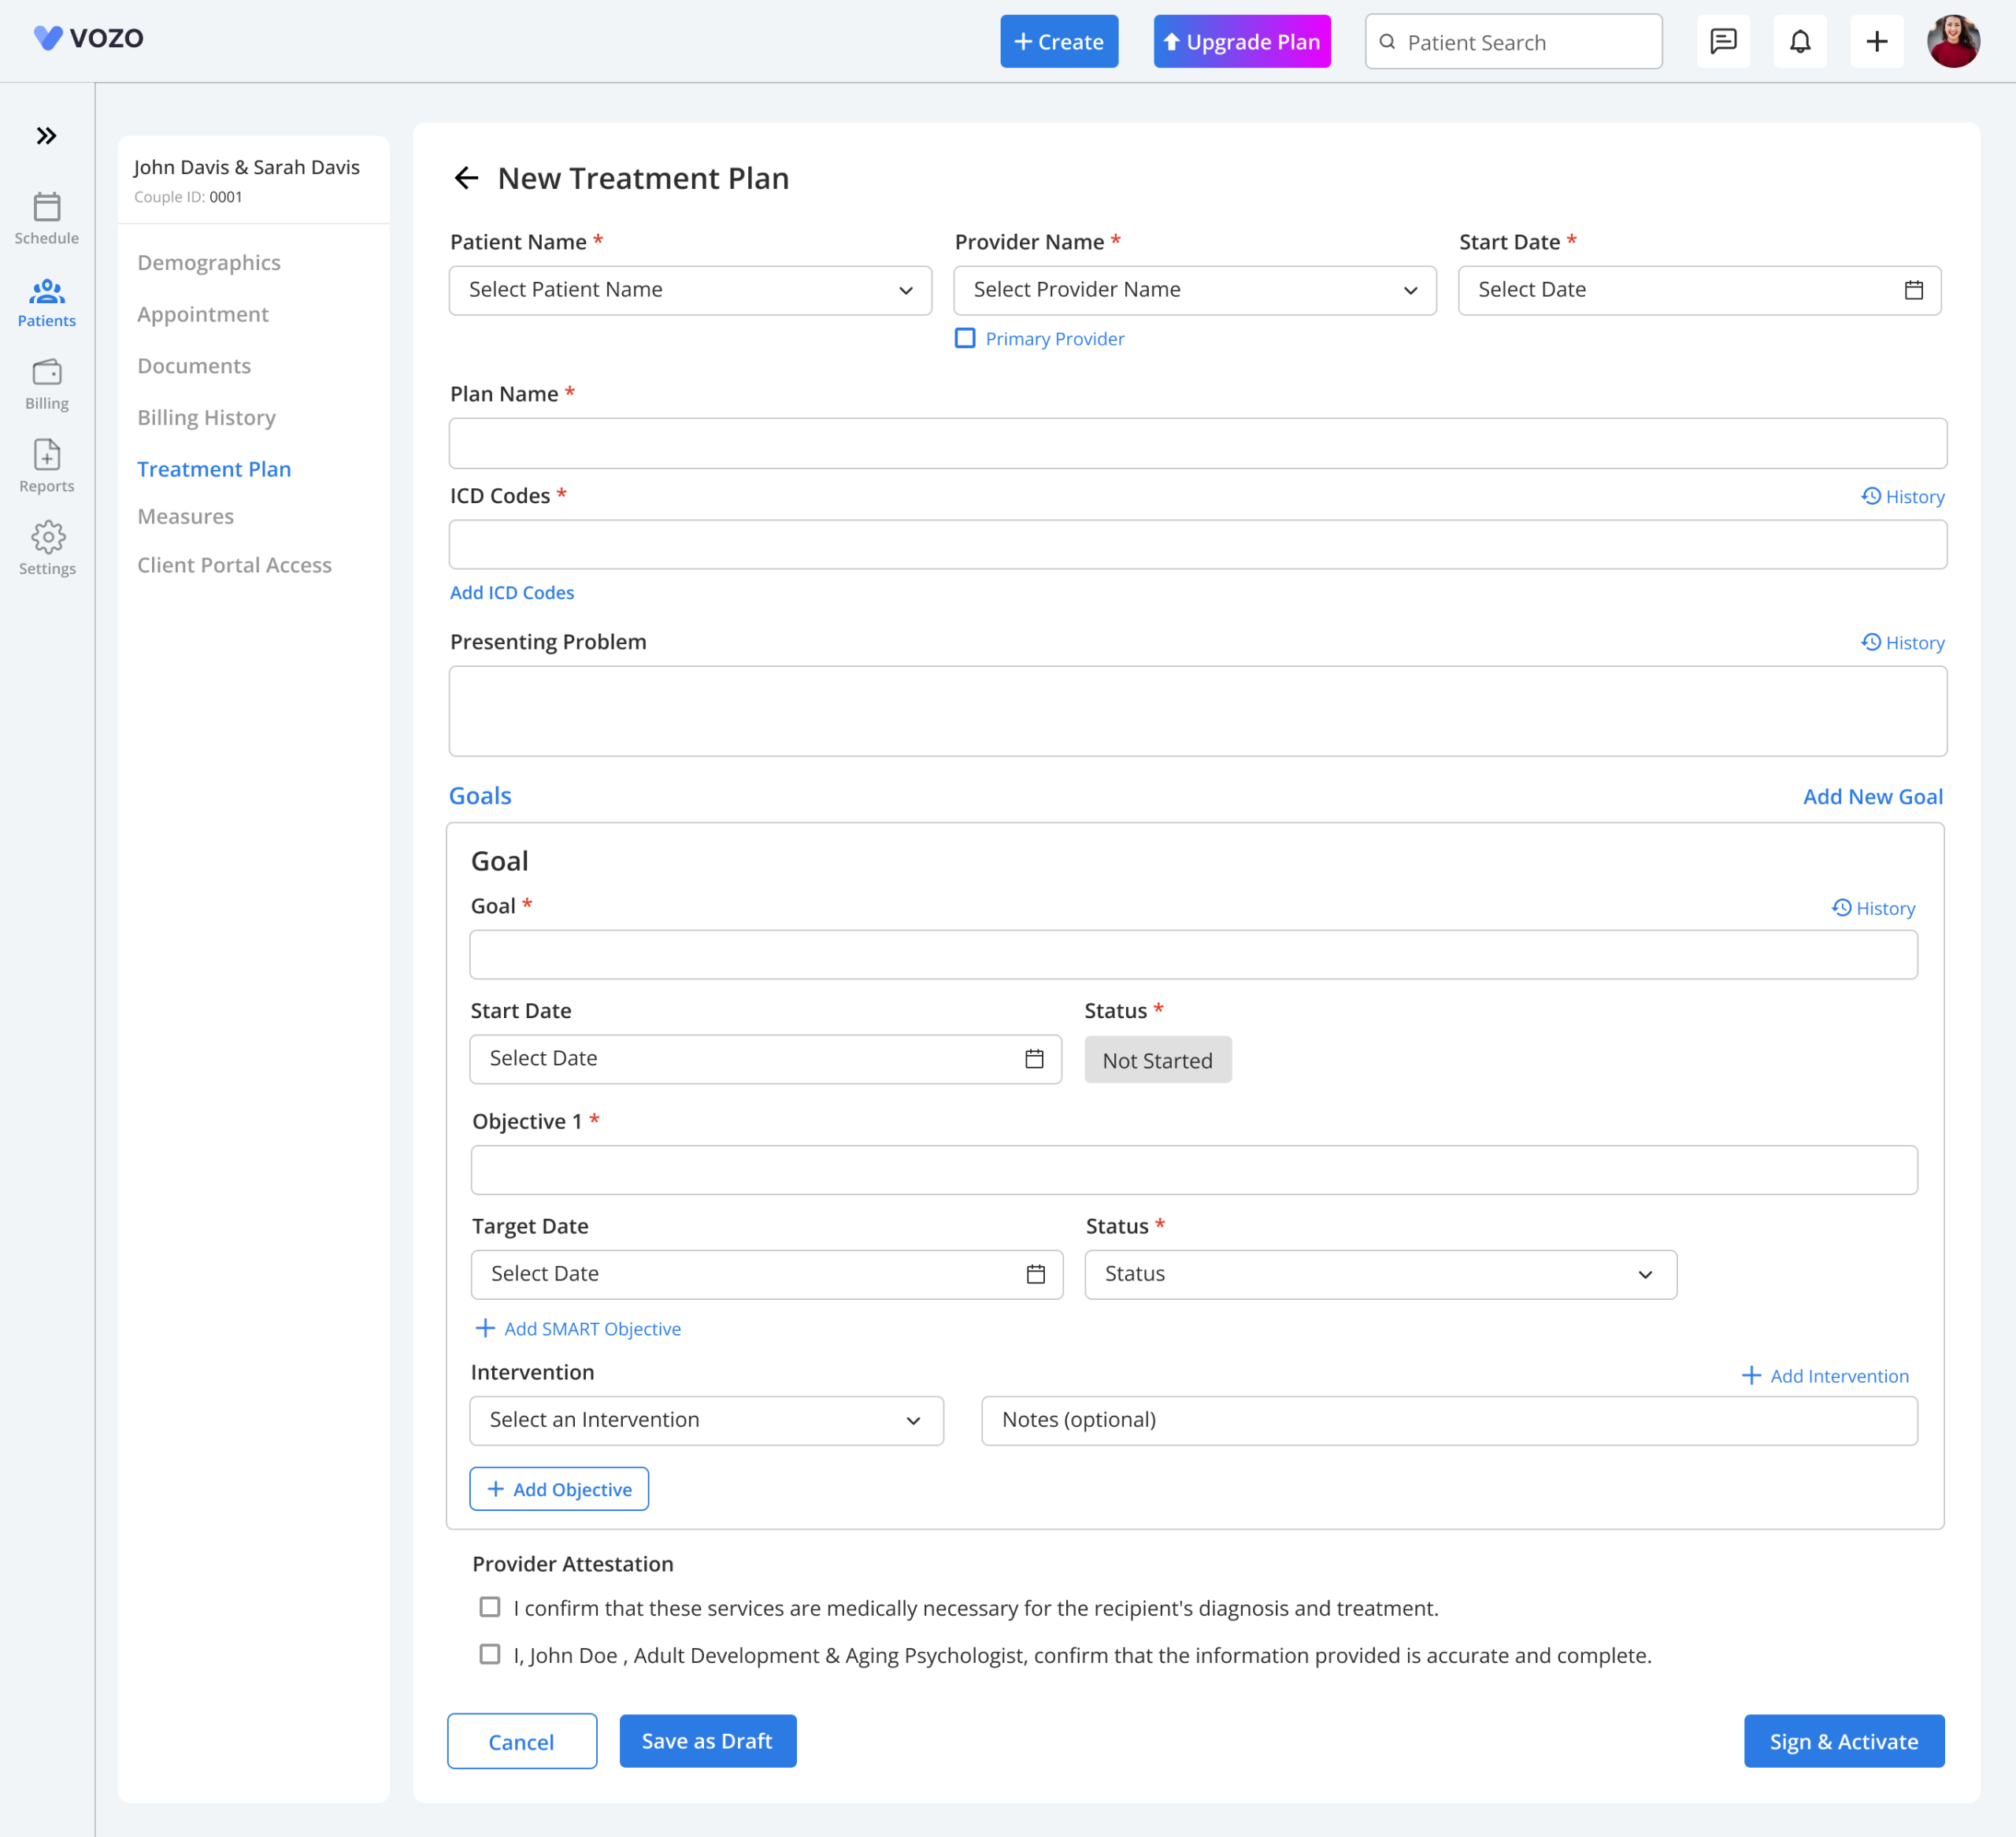The image size is (2016, 1837).
Task: Click Sign & Activate button
Action: 1844,1741
